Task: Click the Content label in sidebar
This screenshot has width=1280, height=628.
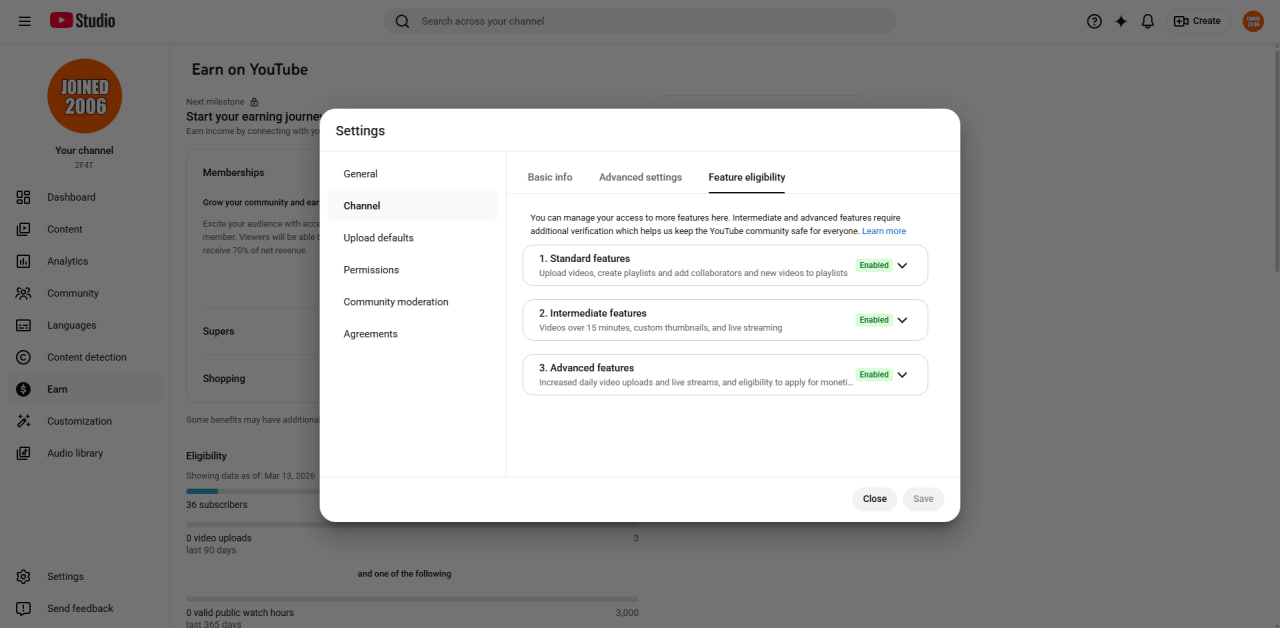Action: pos(65,229)
